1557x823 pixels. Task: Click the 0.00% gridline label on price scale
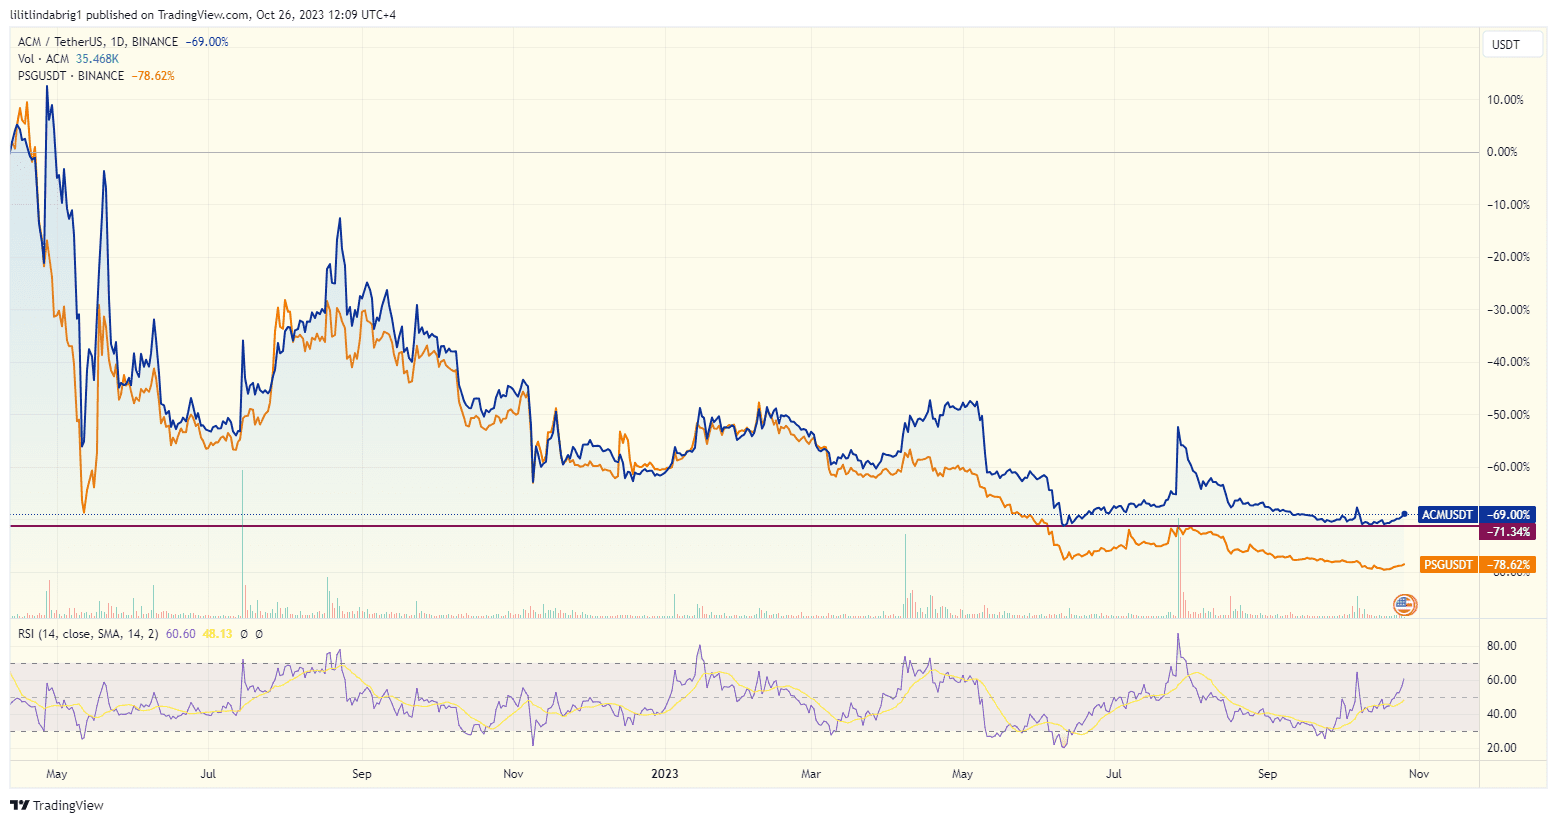click(x=1501, y=152)
